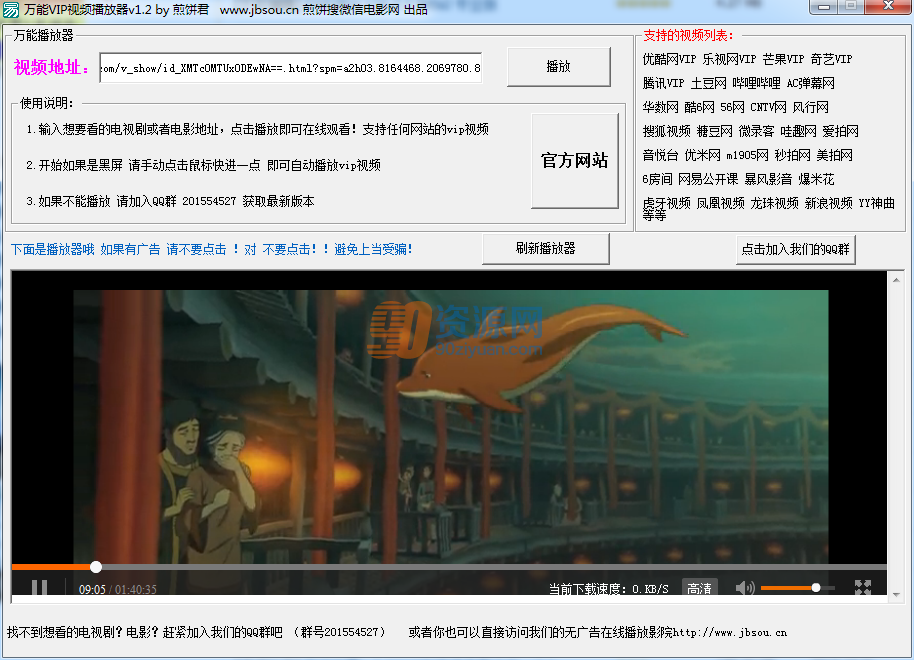
Task: Click 爱拍网 in the supported list
Action: pyautogui.click(x=841, y=131)
